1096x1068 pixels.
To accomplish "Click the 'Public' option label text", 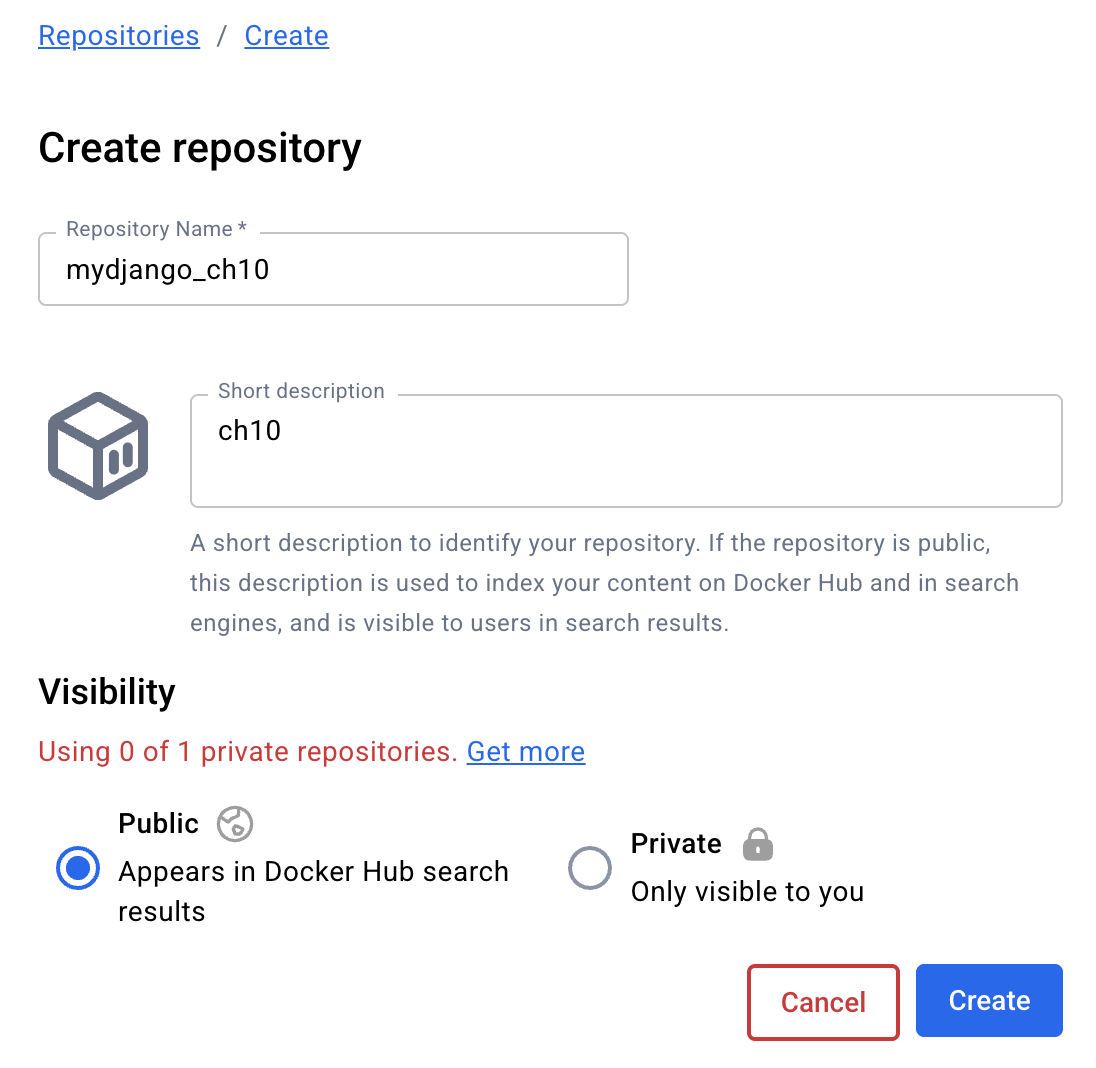I will pos(158,824).
